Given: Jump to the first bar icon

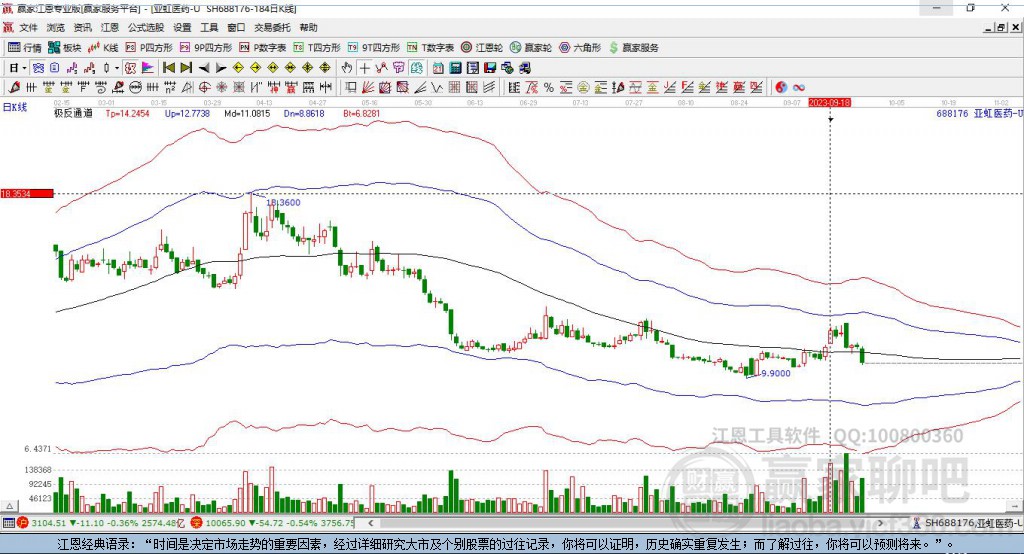Looking at the screenshot, I should click(x=168, y=68).
